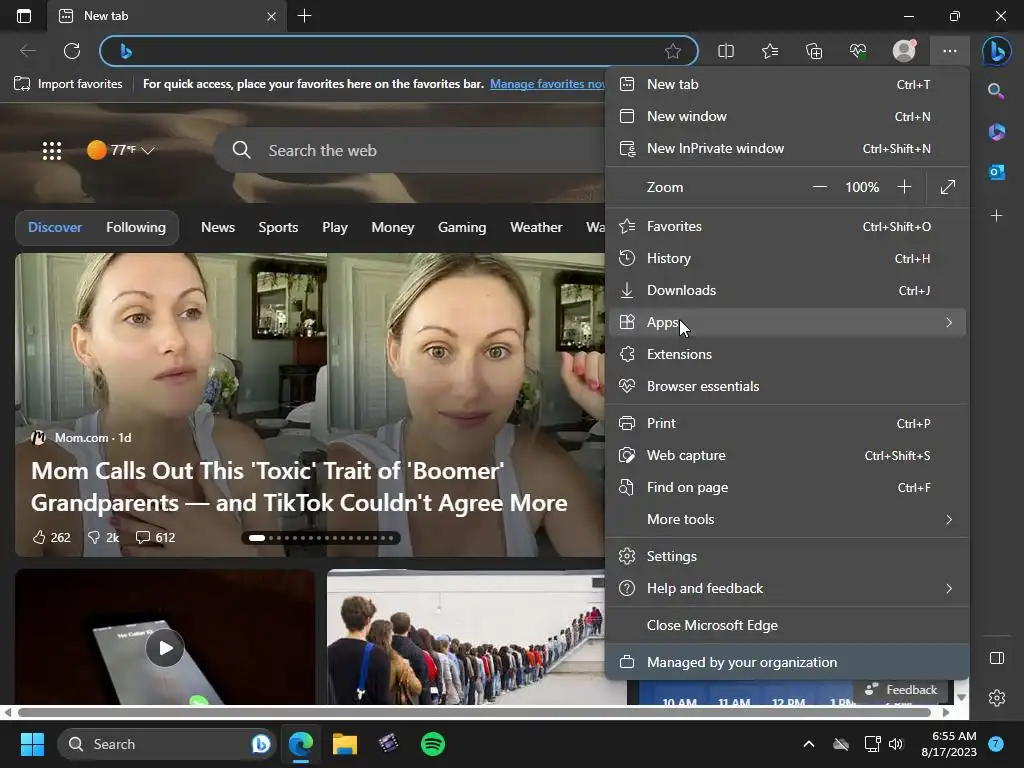The width and height of the screenshot is (1024, 768).
Task: Select New InPrivate window menu item
Action: (x=715, y=148)
